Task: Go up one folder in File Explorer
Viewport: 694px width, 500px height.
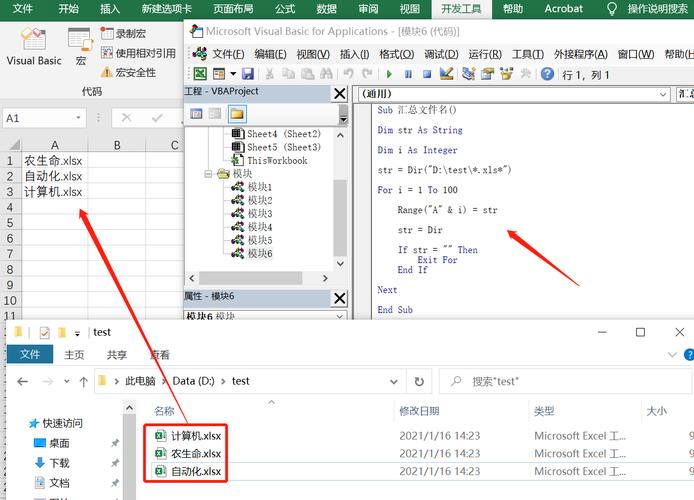Action: [83, 381]
